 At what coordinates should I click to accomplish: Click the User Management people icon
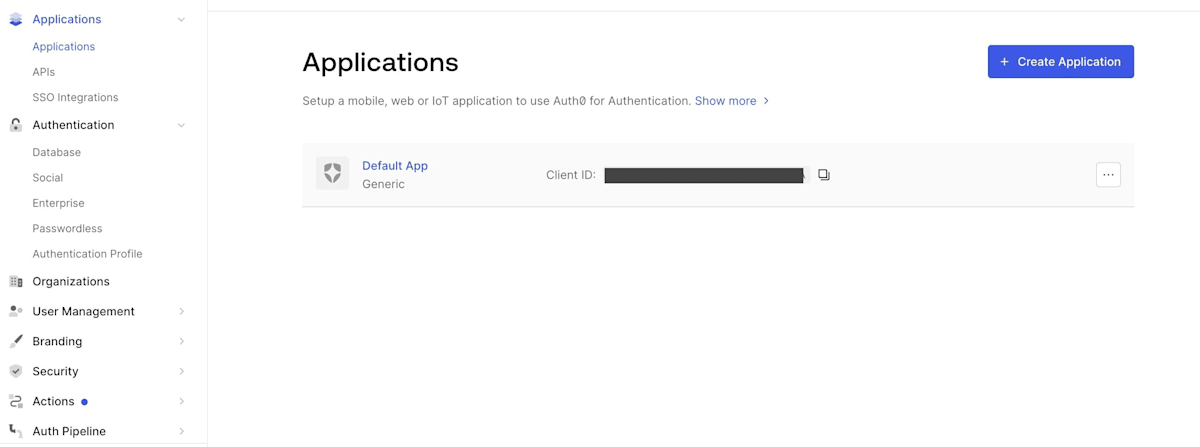15,311
